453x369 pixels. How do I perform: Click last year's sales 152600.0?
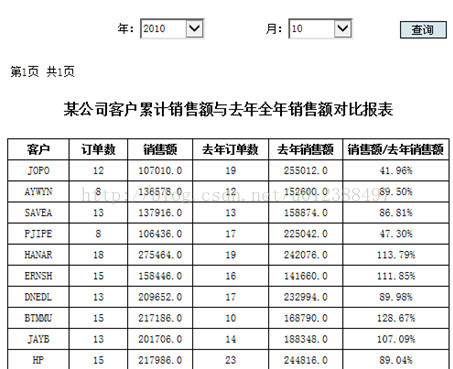[x=306, y=192]
